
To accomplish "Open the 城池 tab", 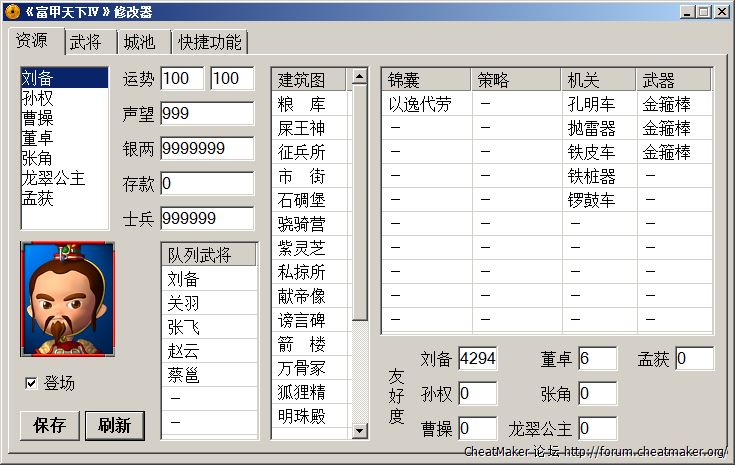I will coord(139,42).
